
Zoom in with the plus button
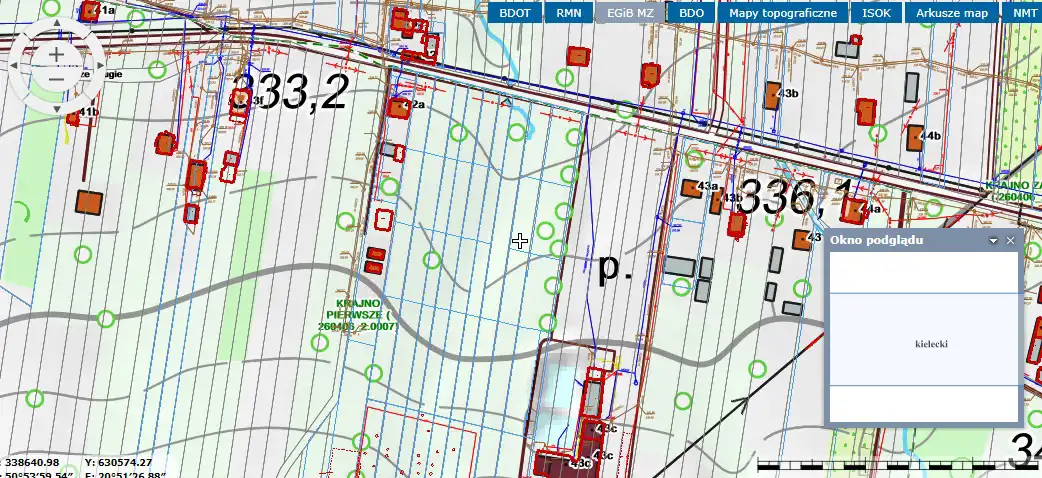pos(57,54)
